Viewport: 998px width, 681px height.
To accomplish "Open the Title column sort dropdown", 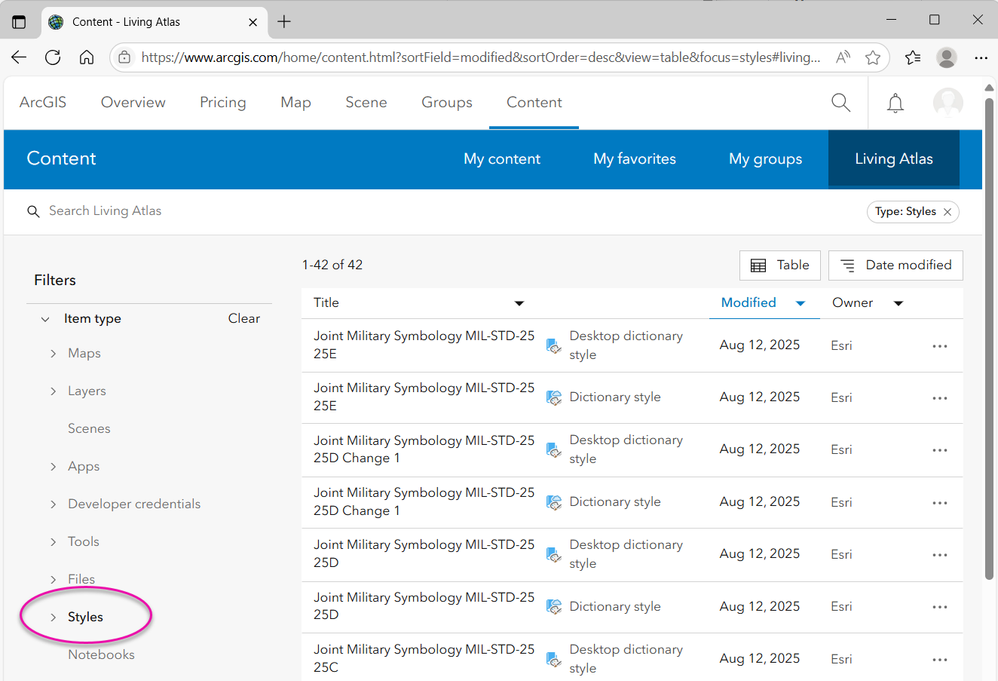I will 519,303.
